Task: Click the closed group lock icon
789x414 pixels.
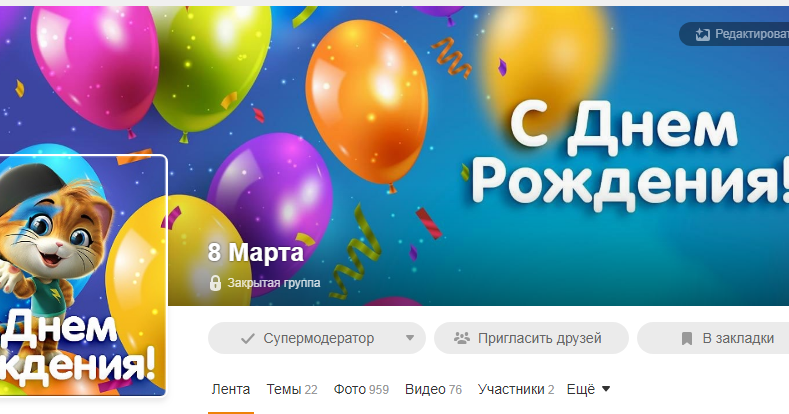Action: point(215,283)
